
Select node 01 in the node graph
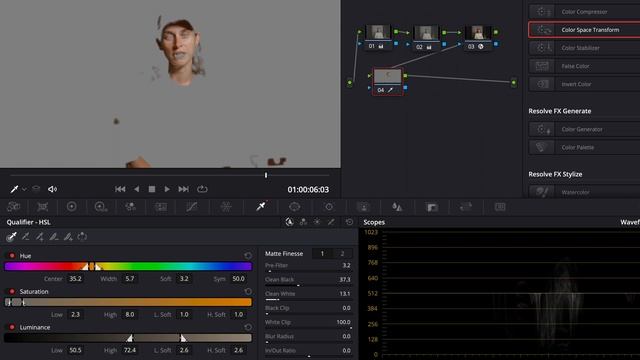click(x=378, y=37)
